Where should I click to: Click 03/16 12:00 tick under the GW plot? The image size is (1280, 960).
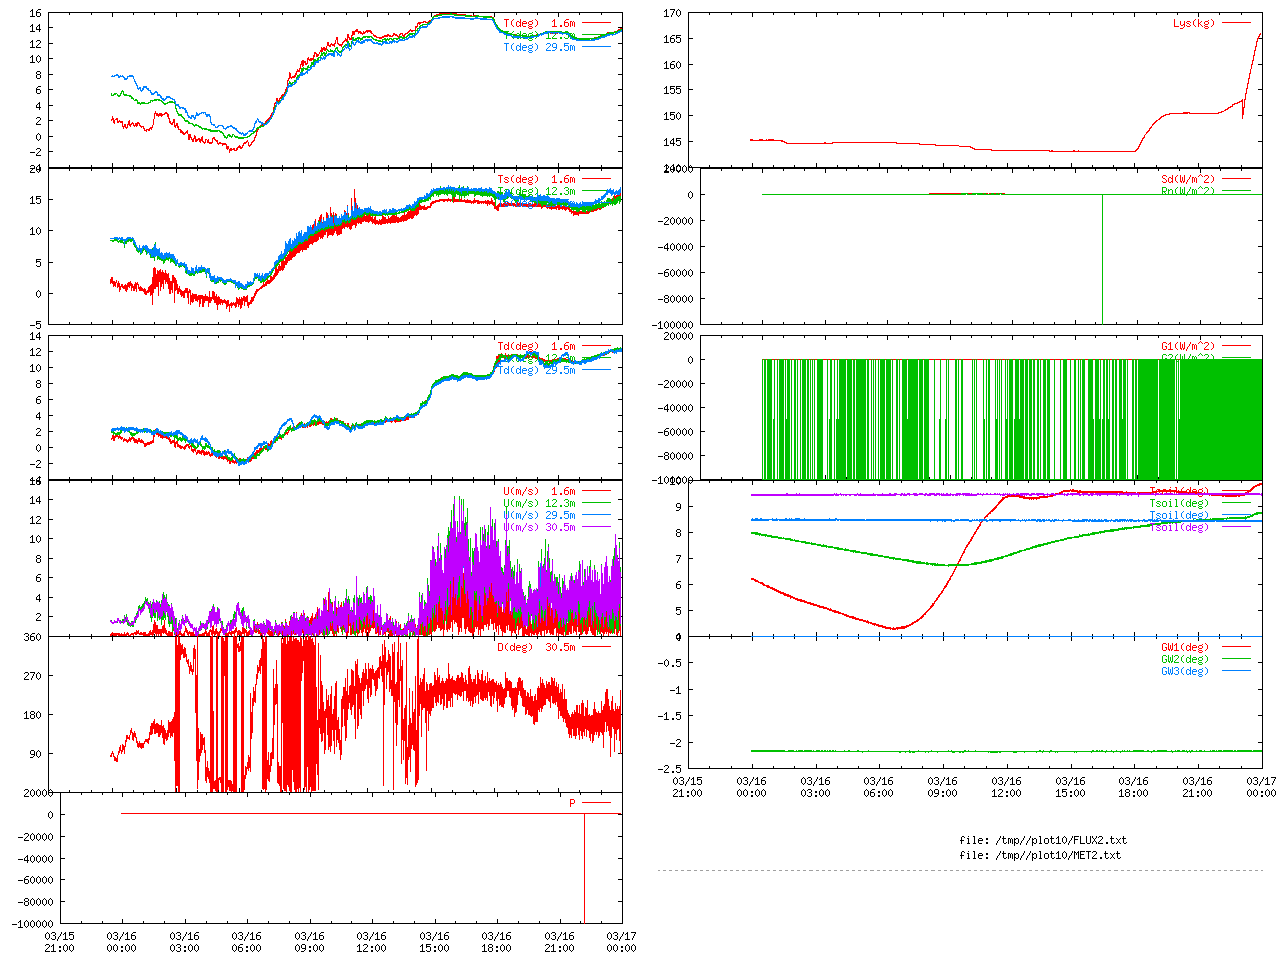pos(1007,787)
